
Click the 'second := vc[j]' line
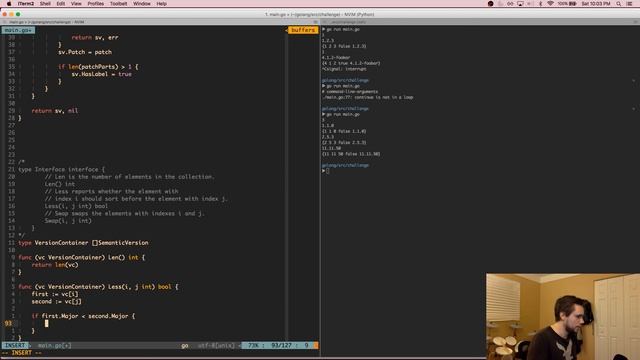[56, 302]
